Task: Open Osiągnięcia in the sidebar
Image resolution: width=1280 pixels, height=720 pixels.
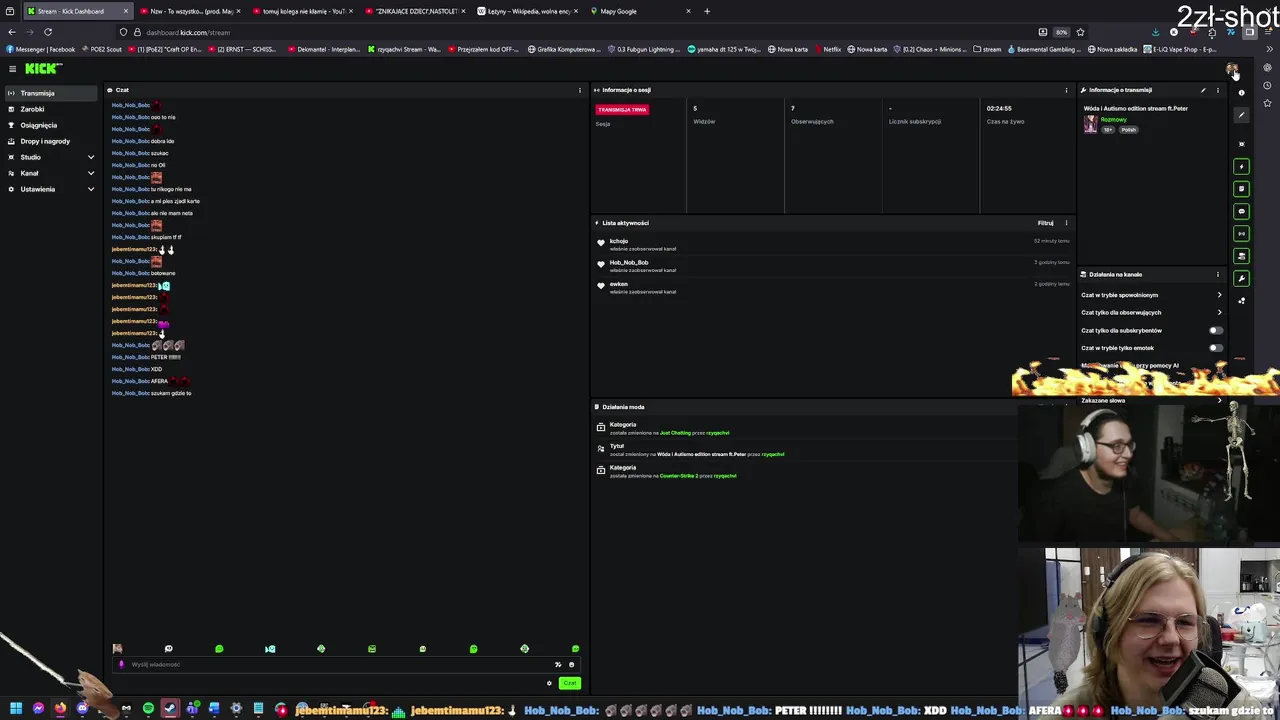Action: (51, 125)
